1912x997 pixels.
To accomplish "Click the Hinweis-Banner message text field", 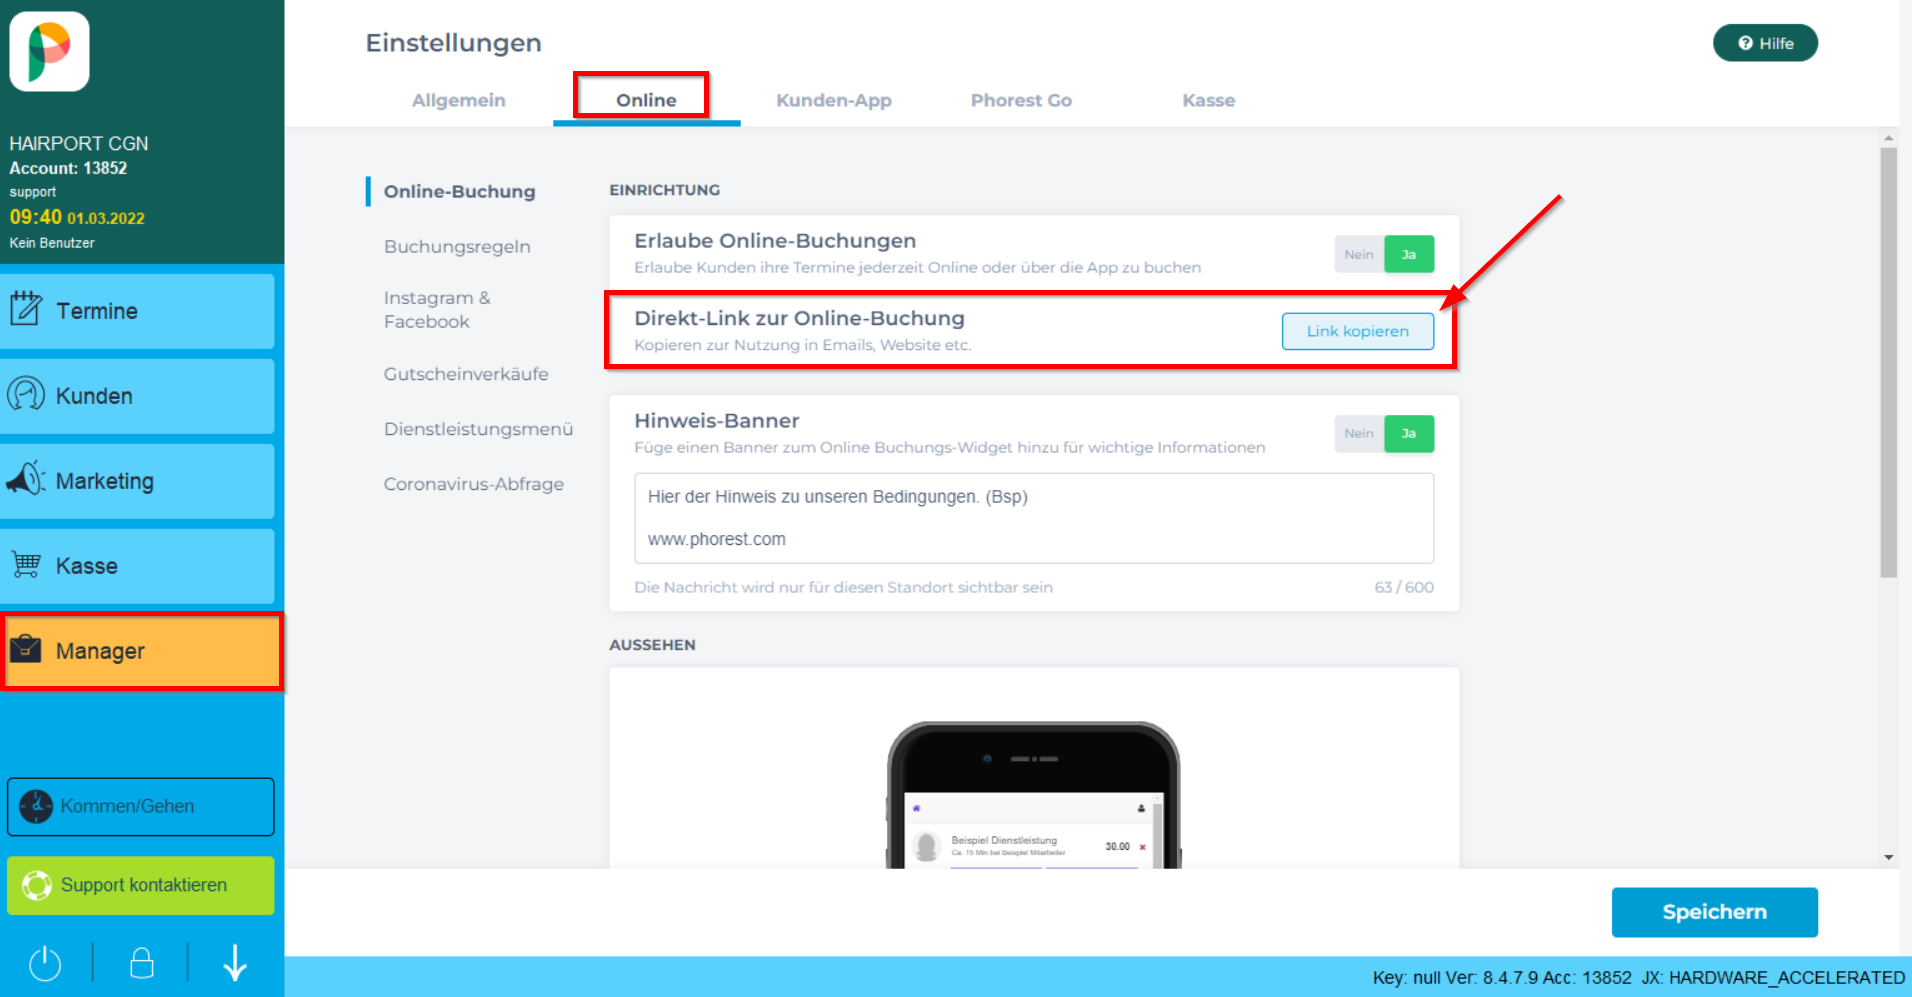I will click(1033, 518).
